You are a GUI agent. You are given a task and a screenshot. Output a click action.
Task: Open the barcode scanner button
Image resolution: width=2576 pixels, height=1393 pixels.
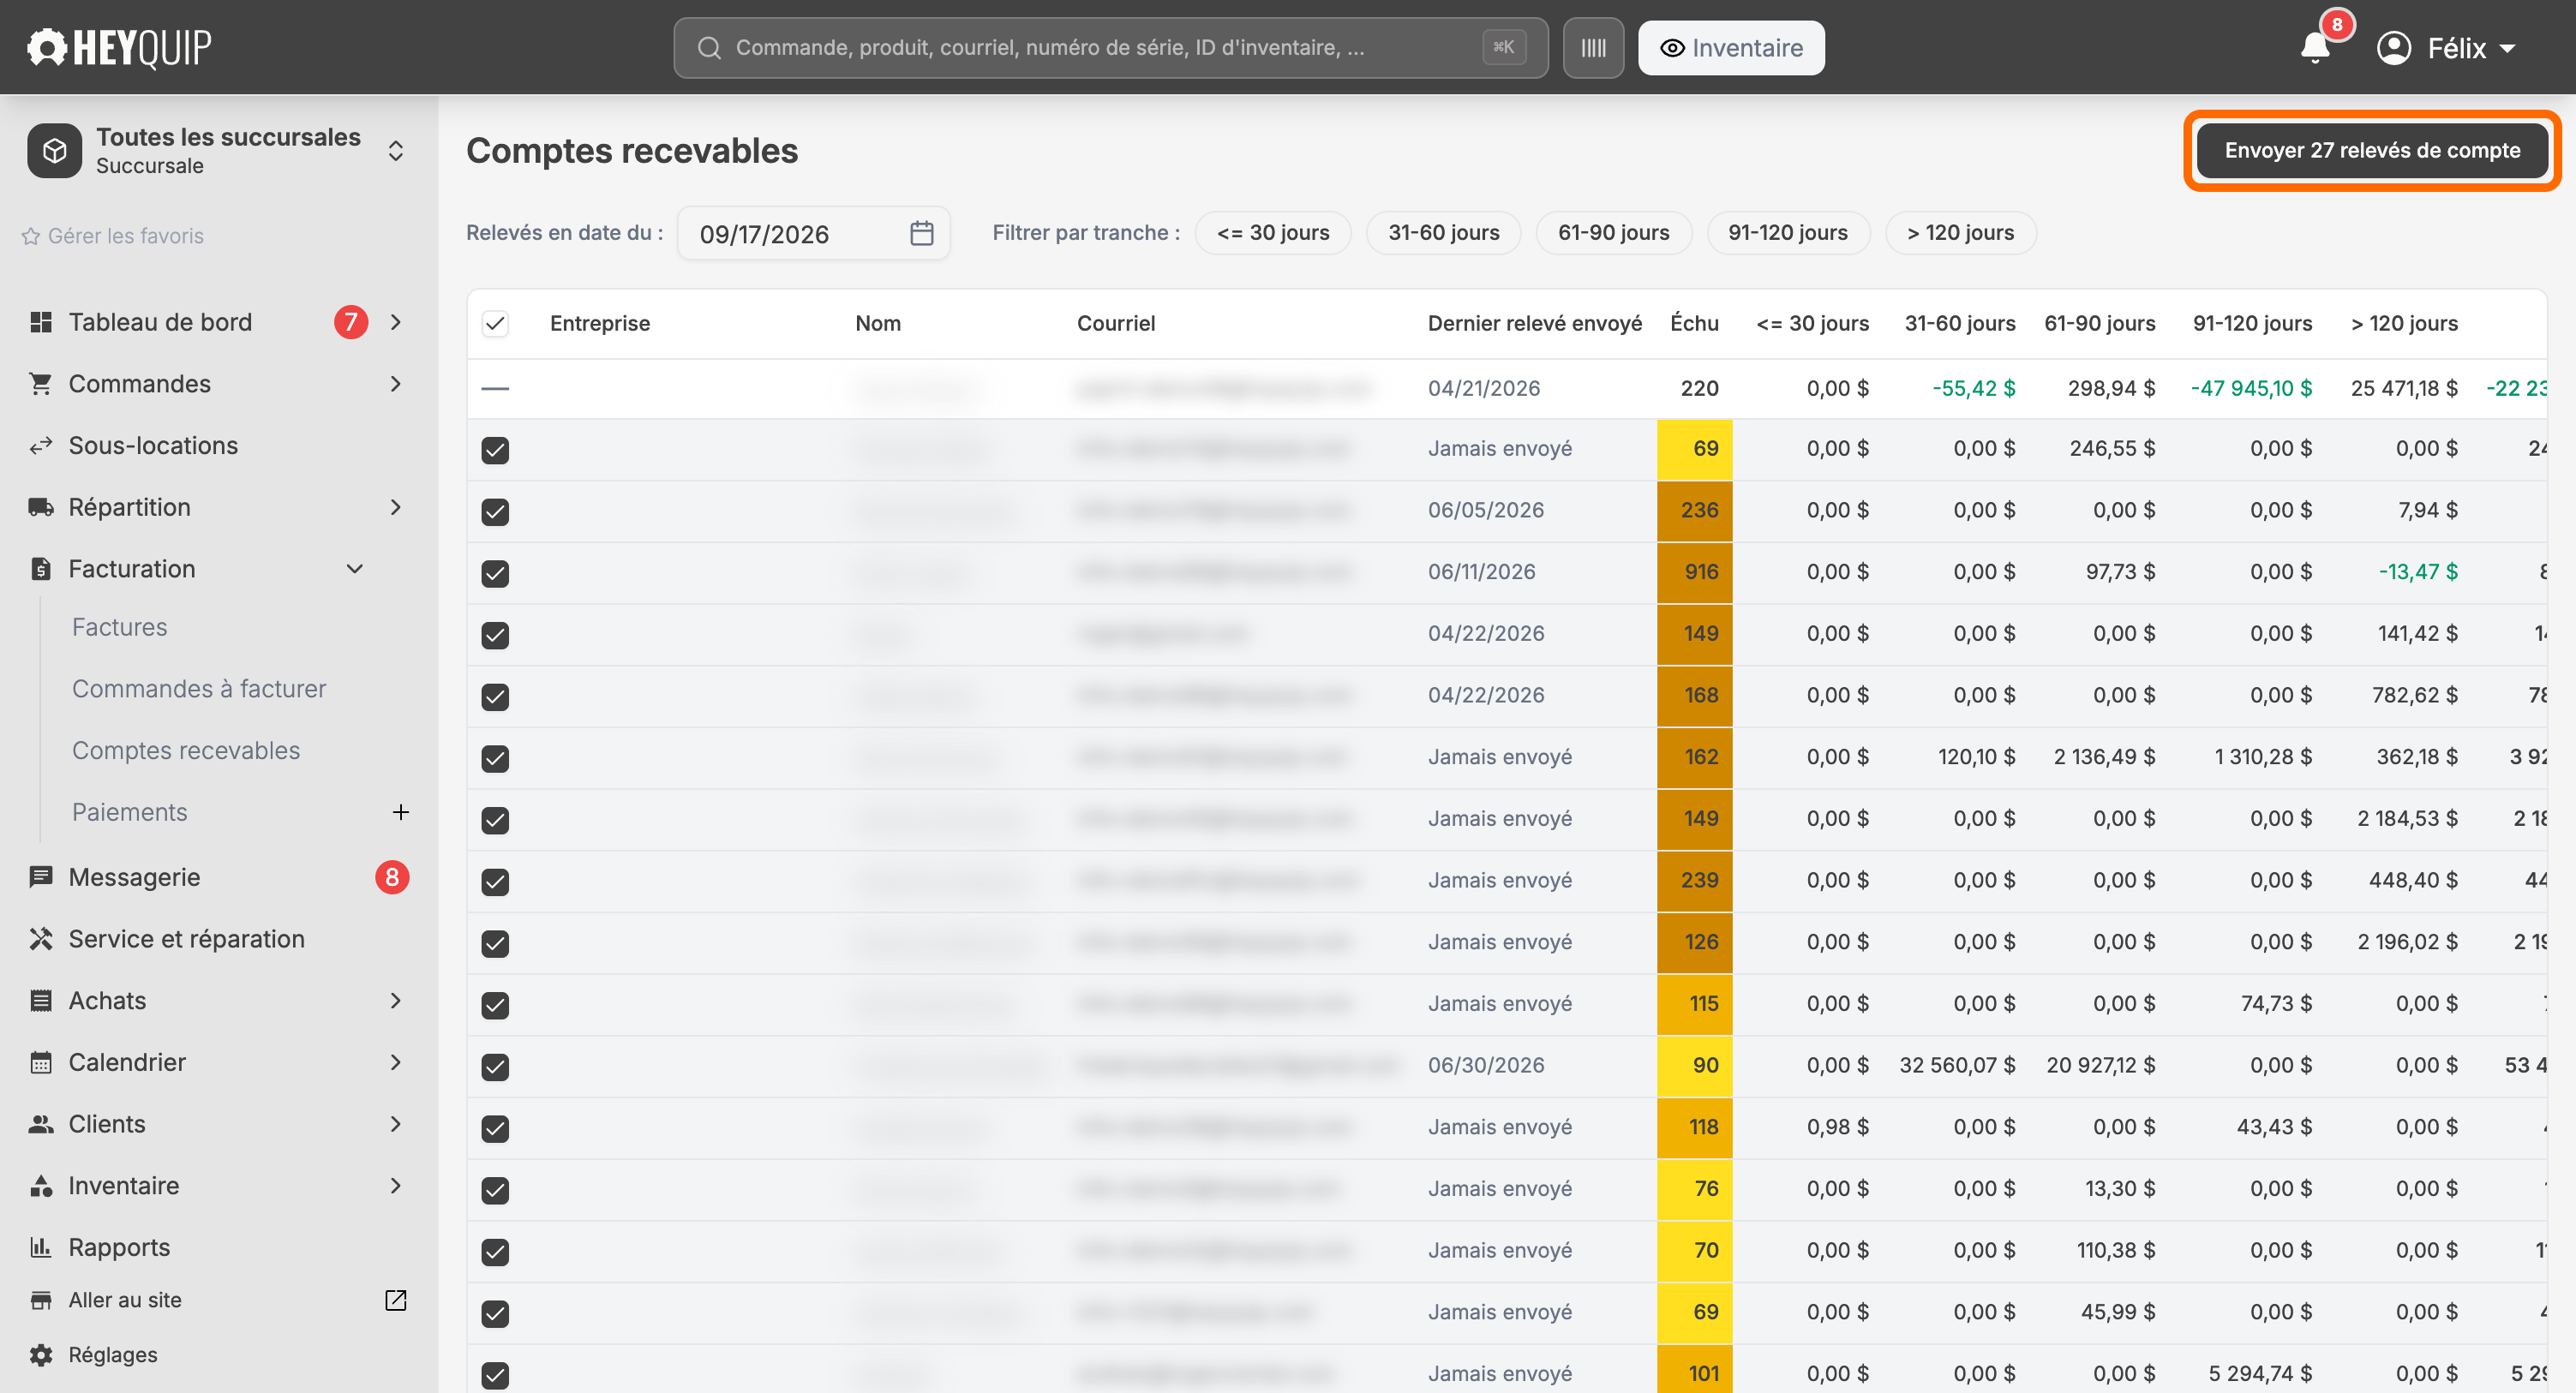(x=1593, y=47)
